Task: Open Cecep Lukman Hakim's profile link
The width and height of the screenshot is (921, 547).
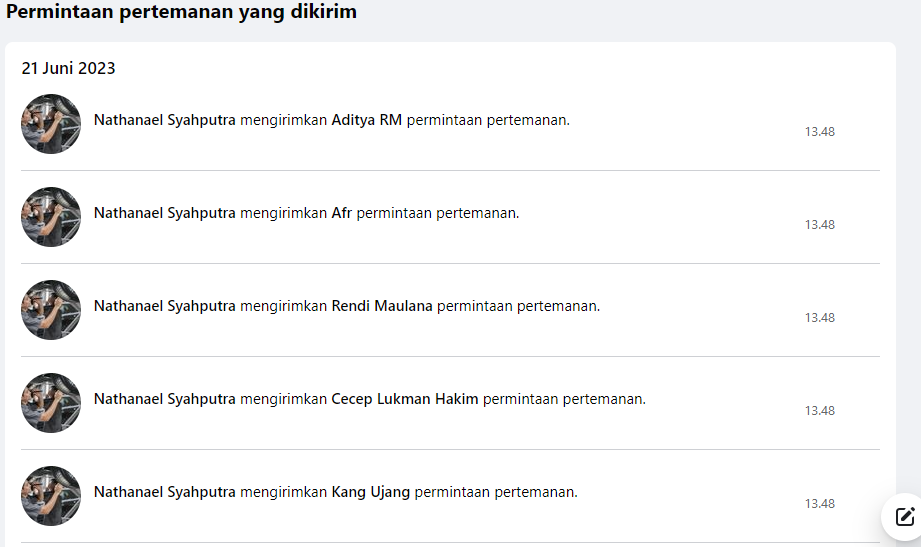Action: click(405, 399)
